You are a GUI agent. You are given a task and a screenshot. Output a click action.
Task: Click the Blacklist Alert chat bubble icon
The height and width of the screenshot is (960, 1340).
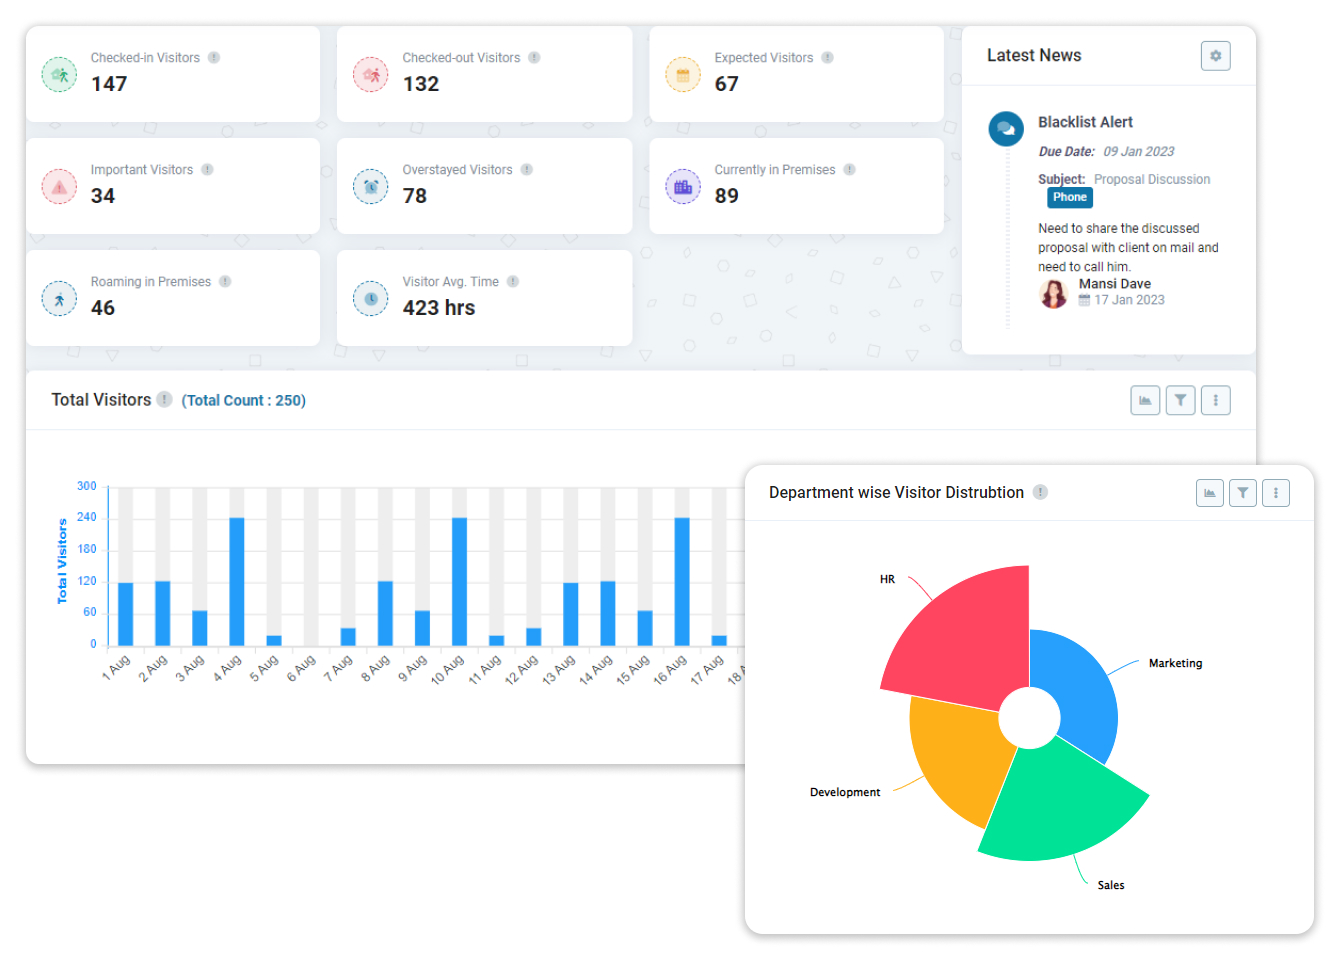1006,129
